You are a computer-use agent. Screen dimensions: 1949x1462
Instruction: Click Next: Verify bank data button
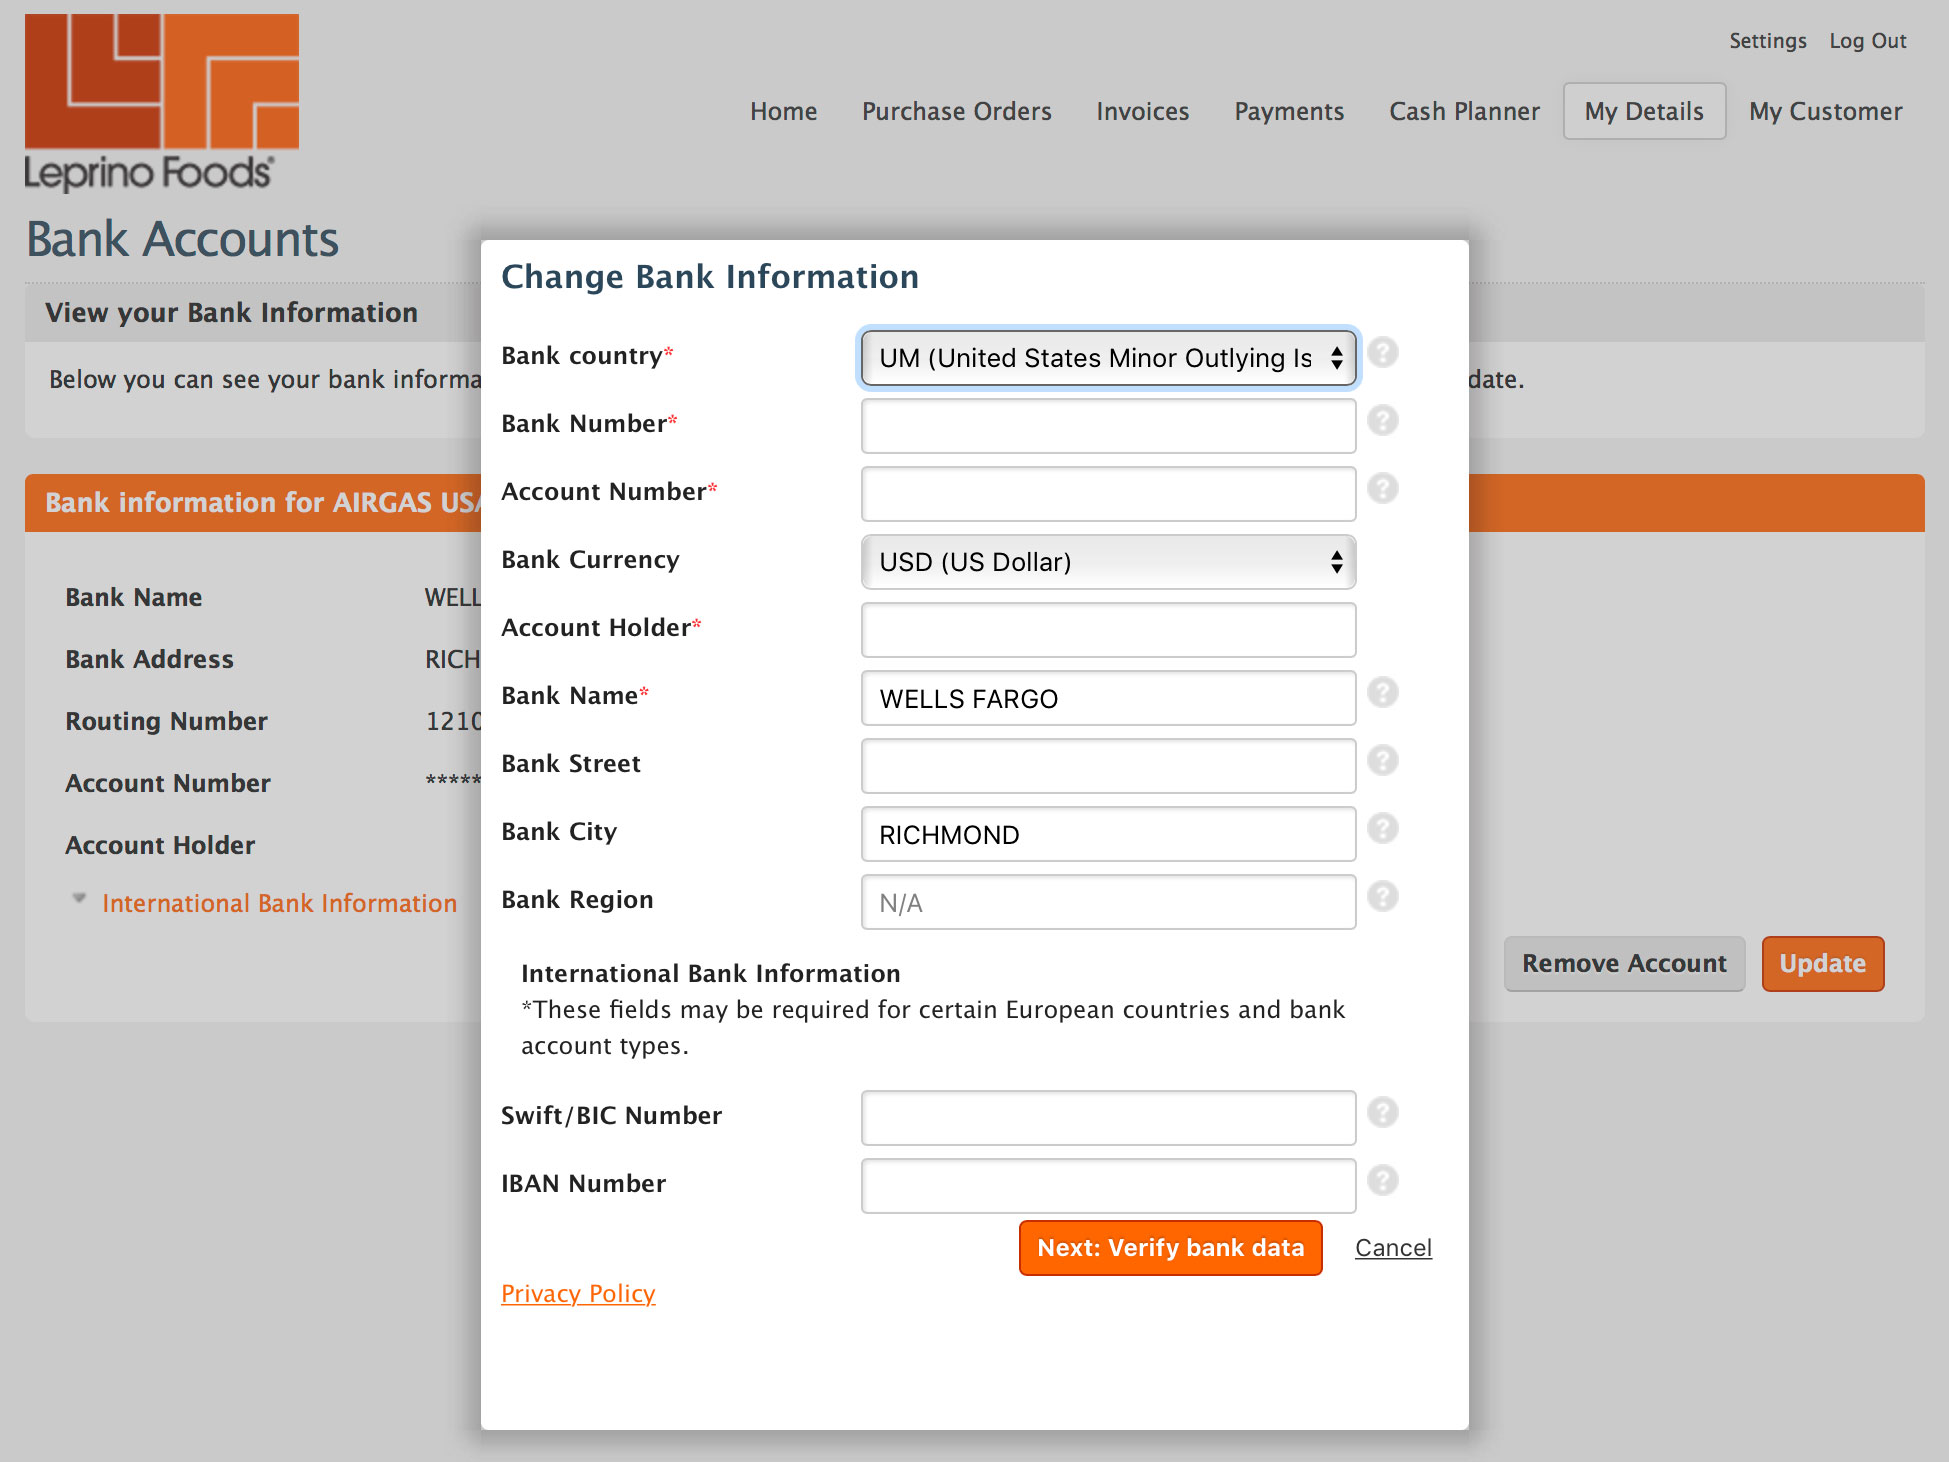coord(1170,1248)
